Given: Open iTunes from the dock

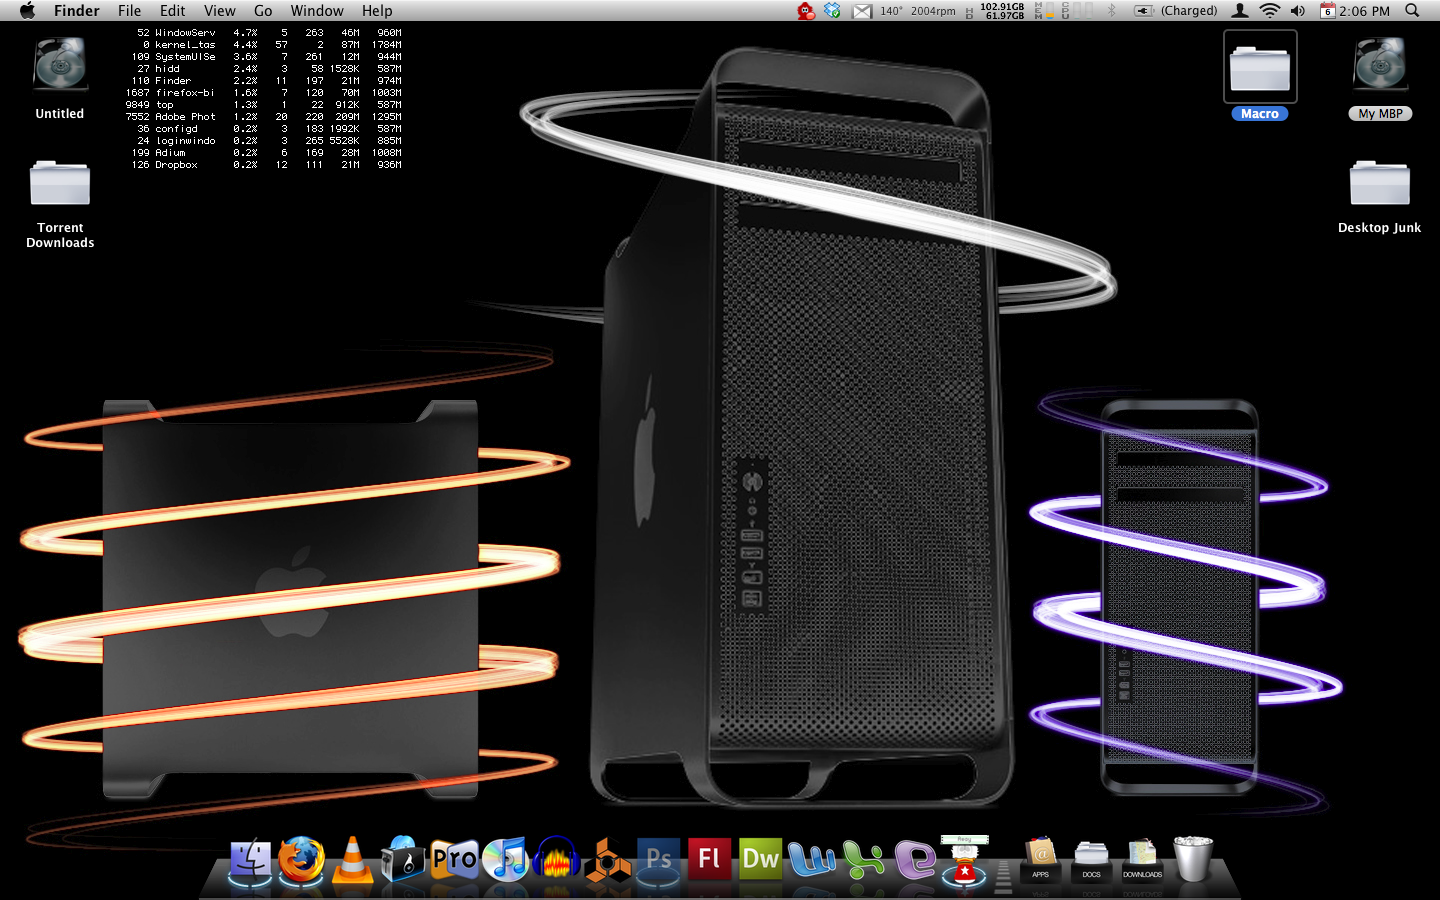Looking at the screenshot, I should click(505, 860).
